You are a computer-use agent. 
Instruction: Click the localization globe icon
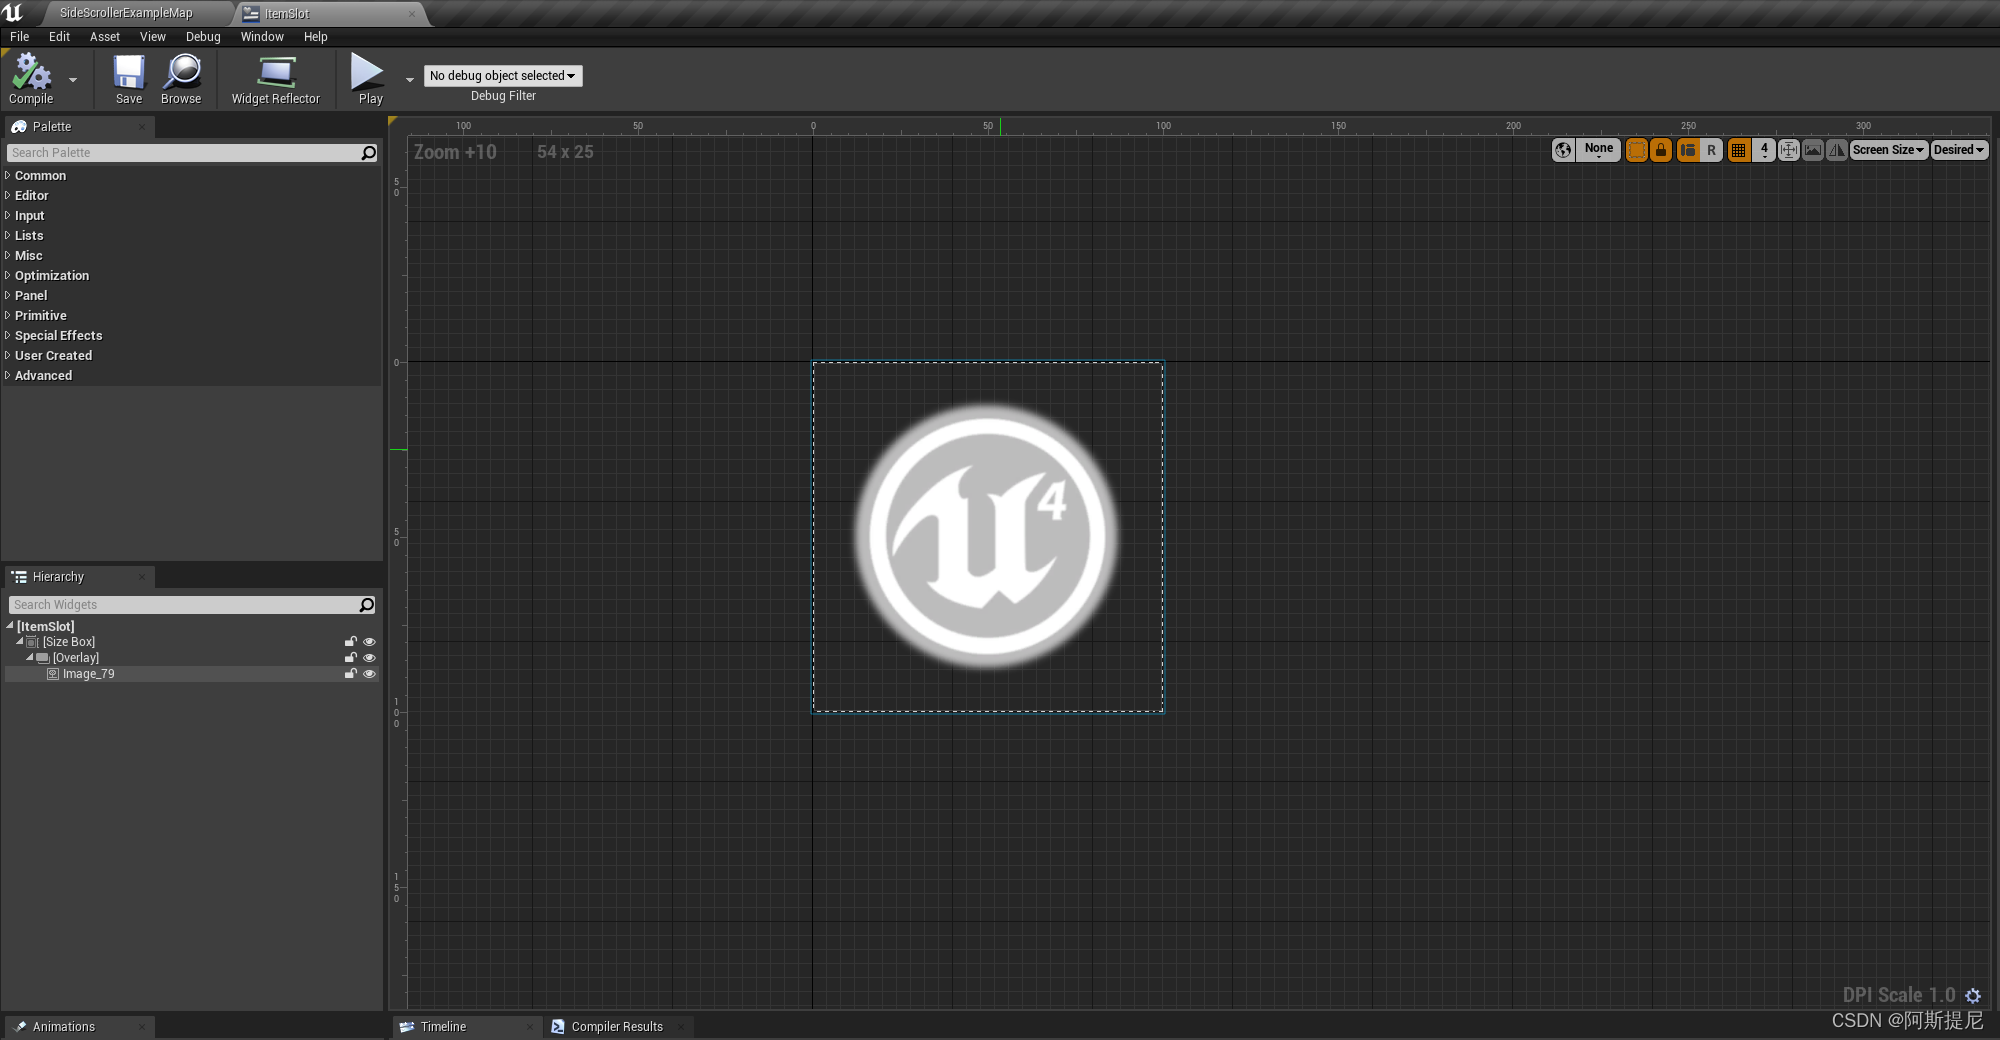point(1563,150)
